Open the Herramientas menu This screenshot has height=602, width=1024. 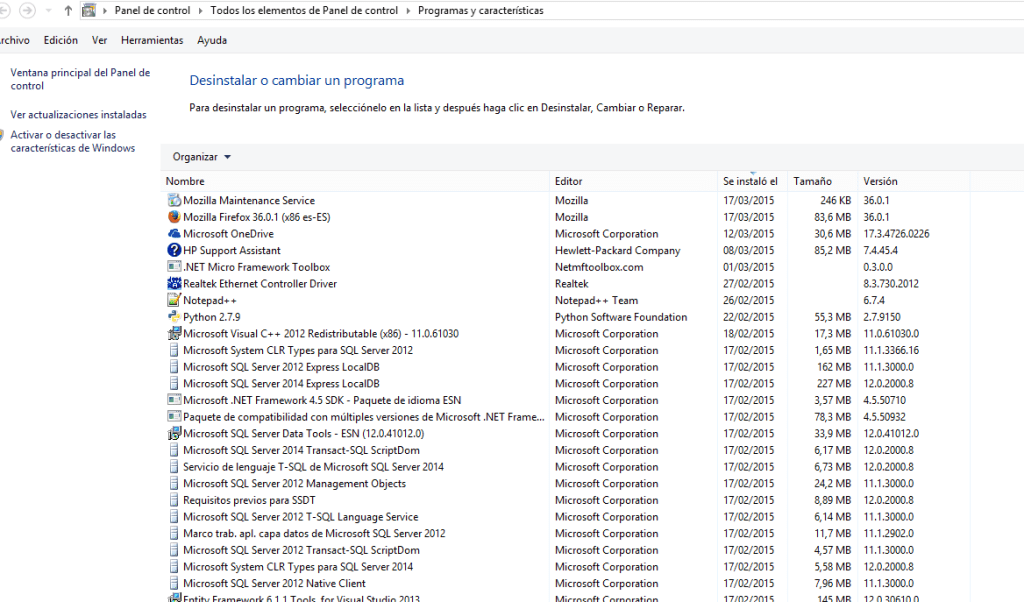point(152,40)
